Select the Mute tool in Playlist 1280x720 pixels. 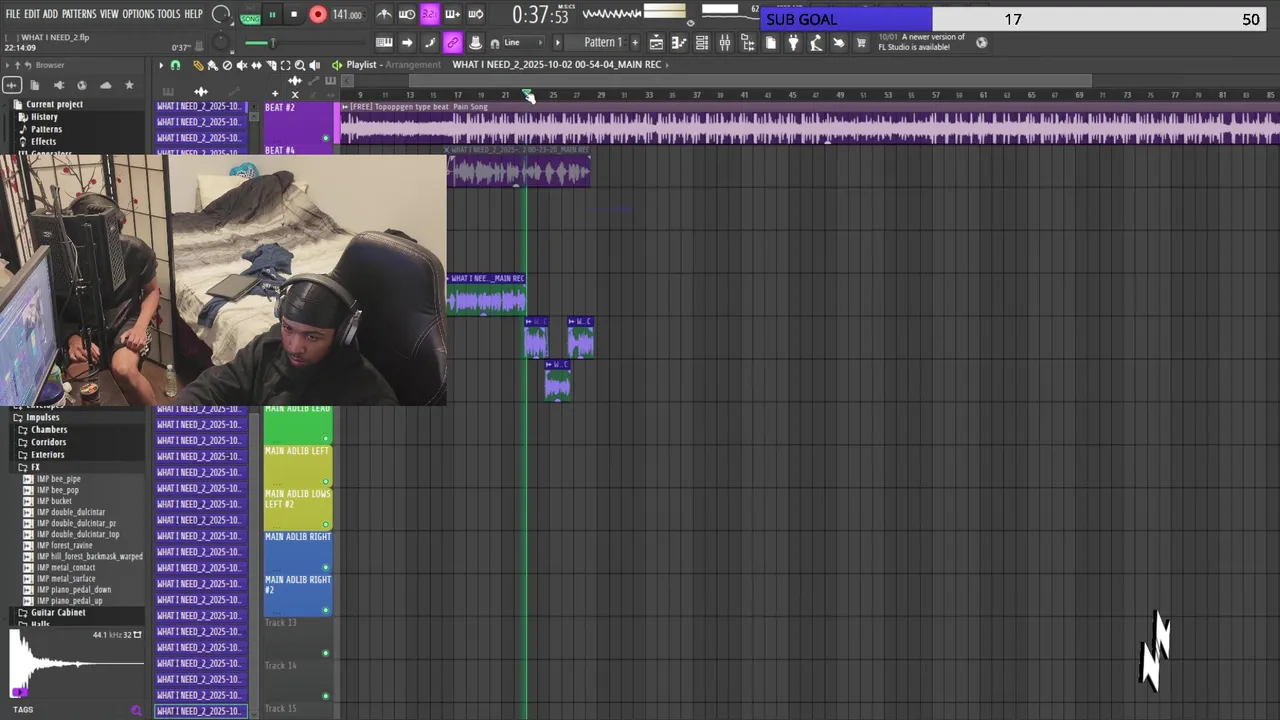241,65
